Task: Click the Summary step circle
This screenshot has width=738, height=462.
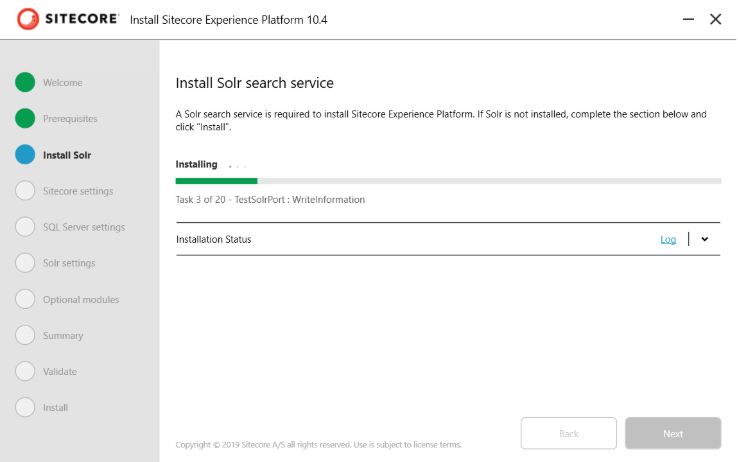Action: click(x=25, y=335)
